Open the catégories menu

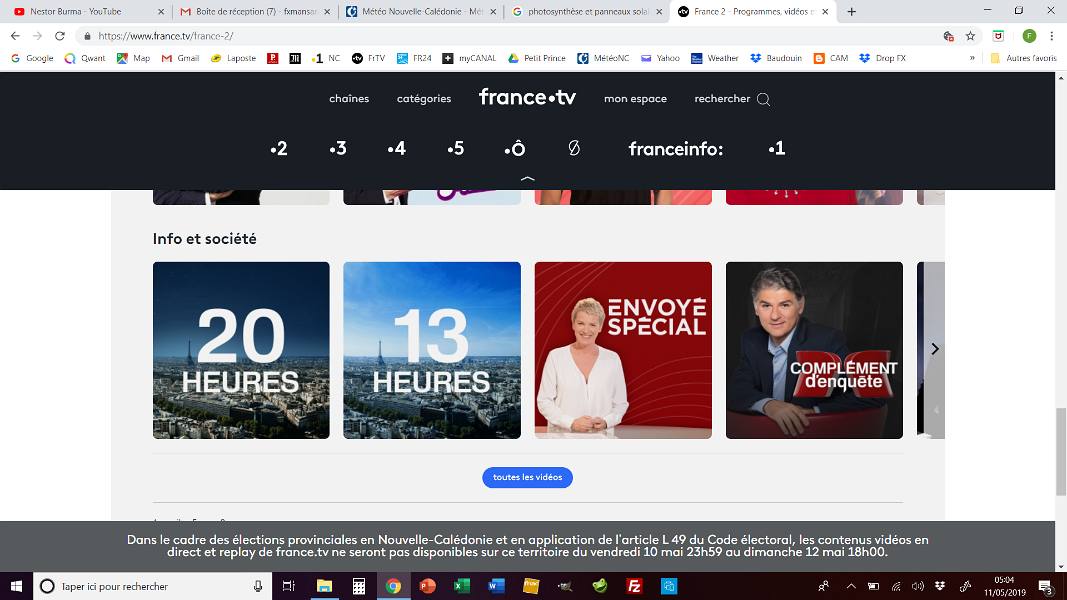pyautogui.click(x=424, y=99)
